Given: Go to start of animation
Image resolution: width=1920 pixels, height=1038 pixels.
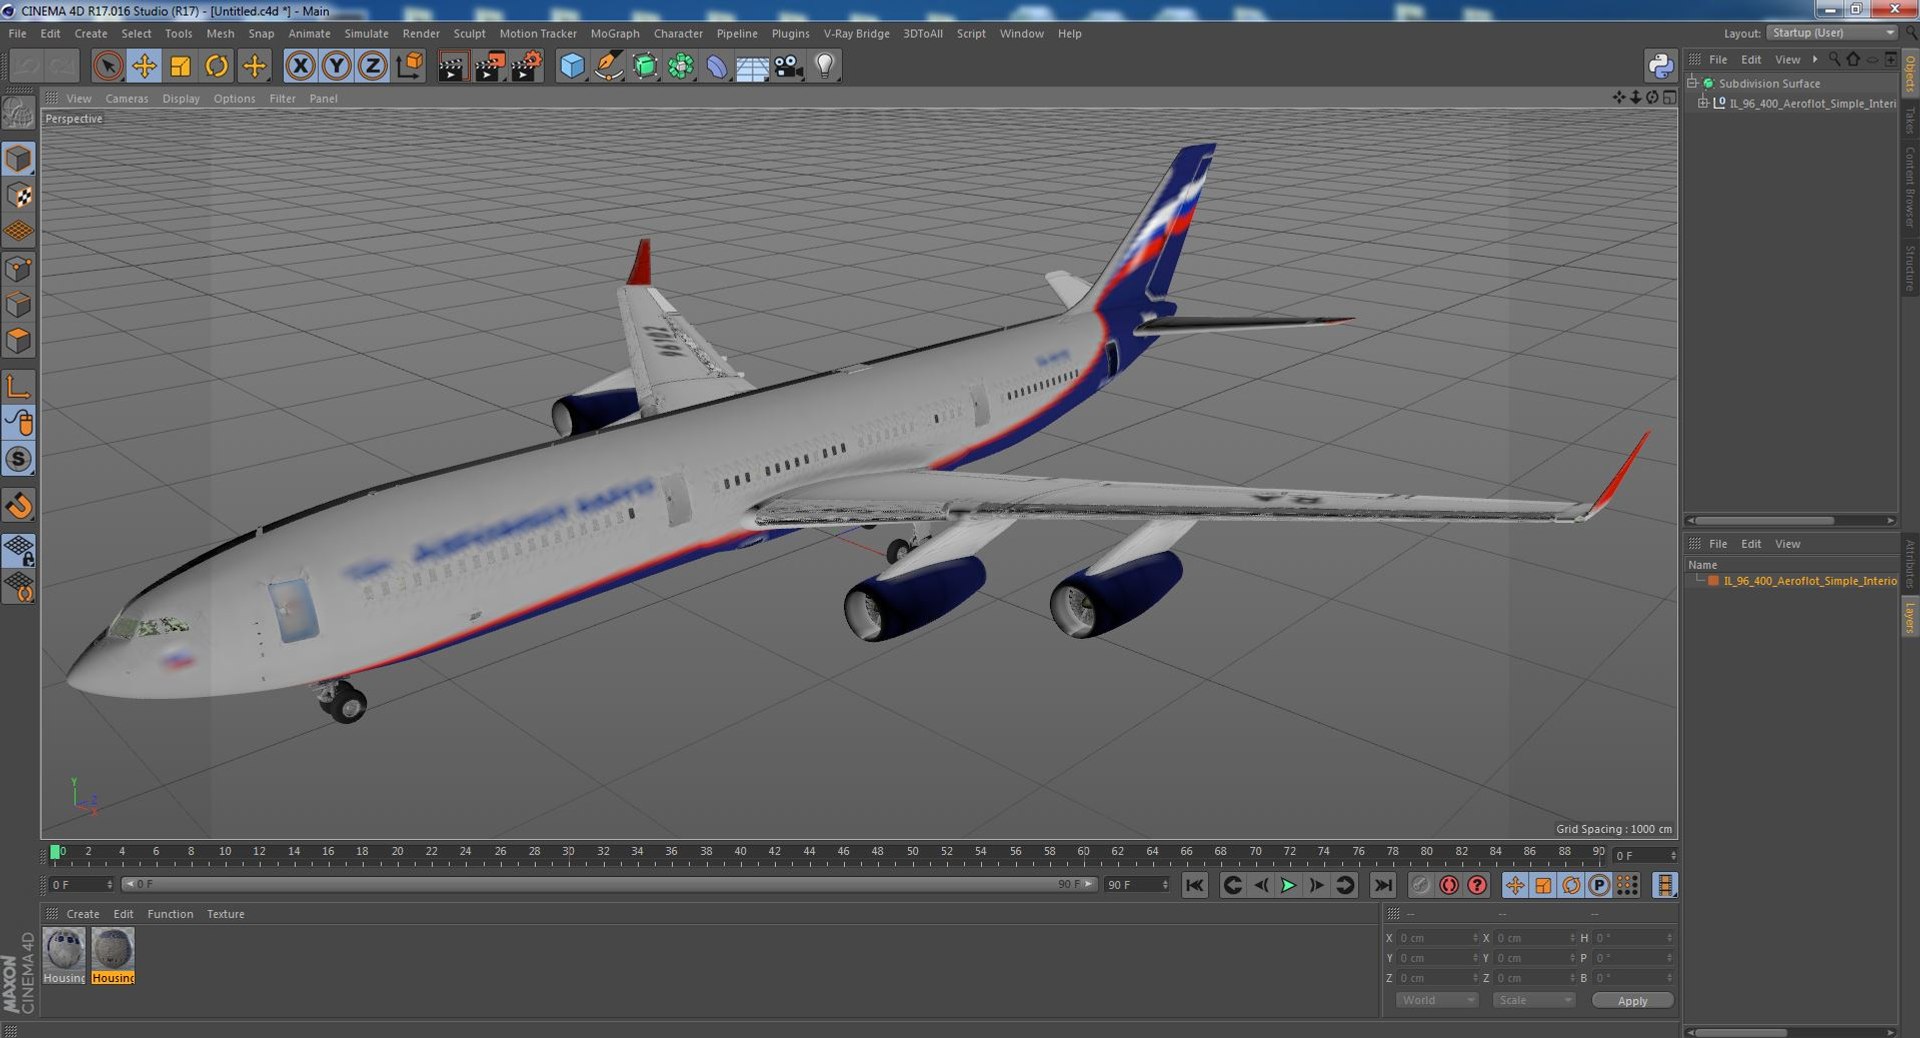Looking at the screenshot, I should coord(1195,885).
